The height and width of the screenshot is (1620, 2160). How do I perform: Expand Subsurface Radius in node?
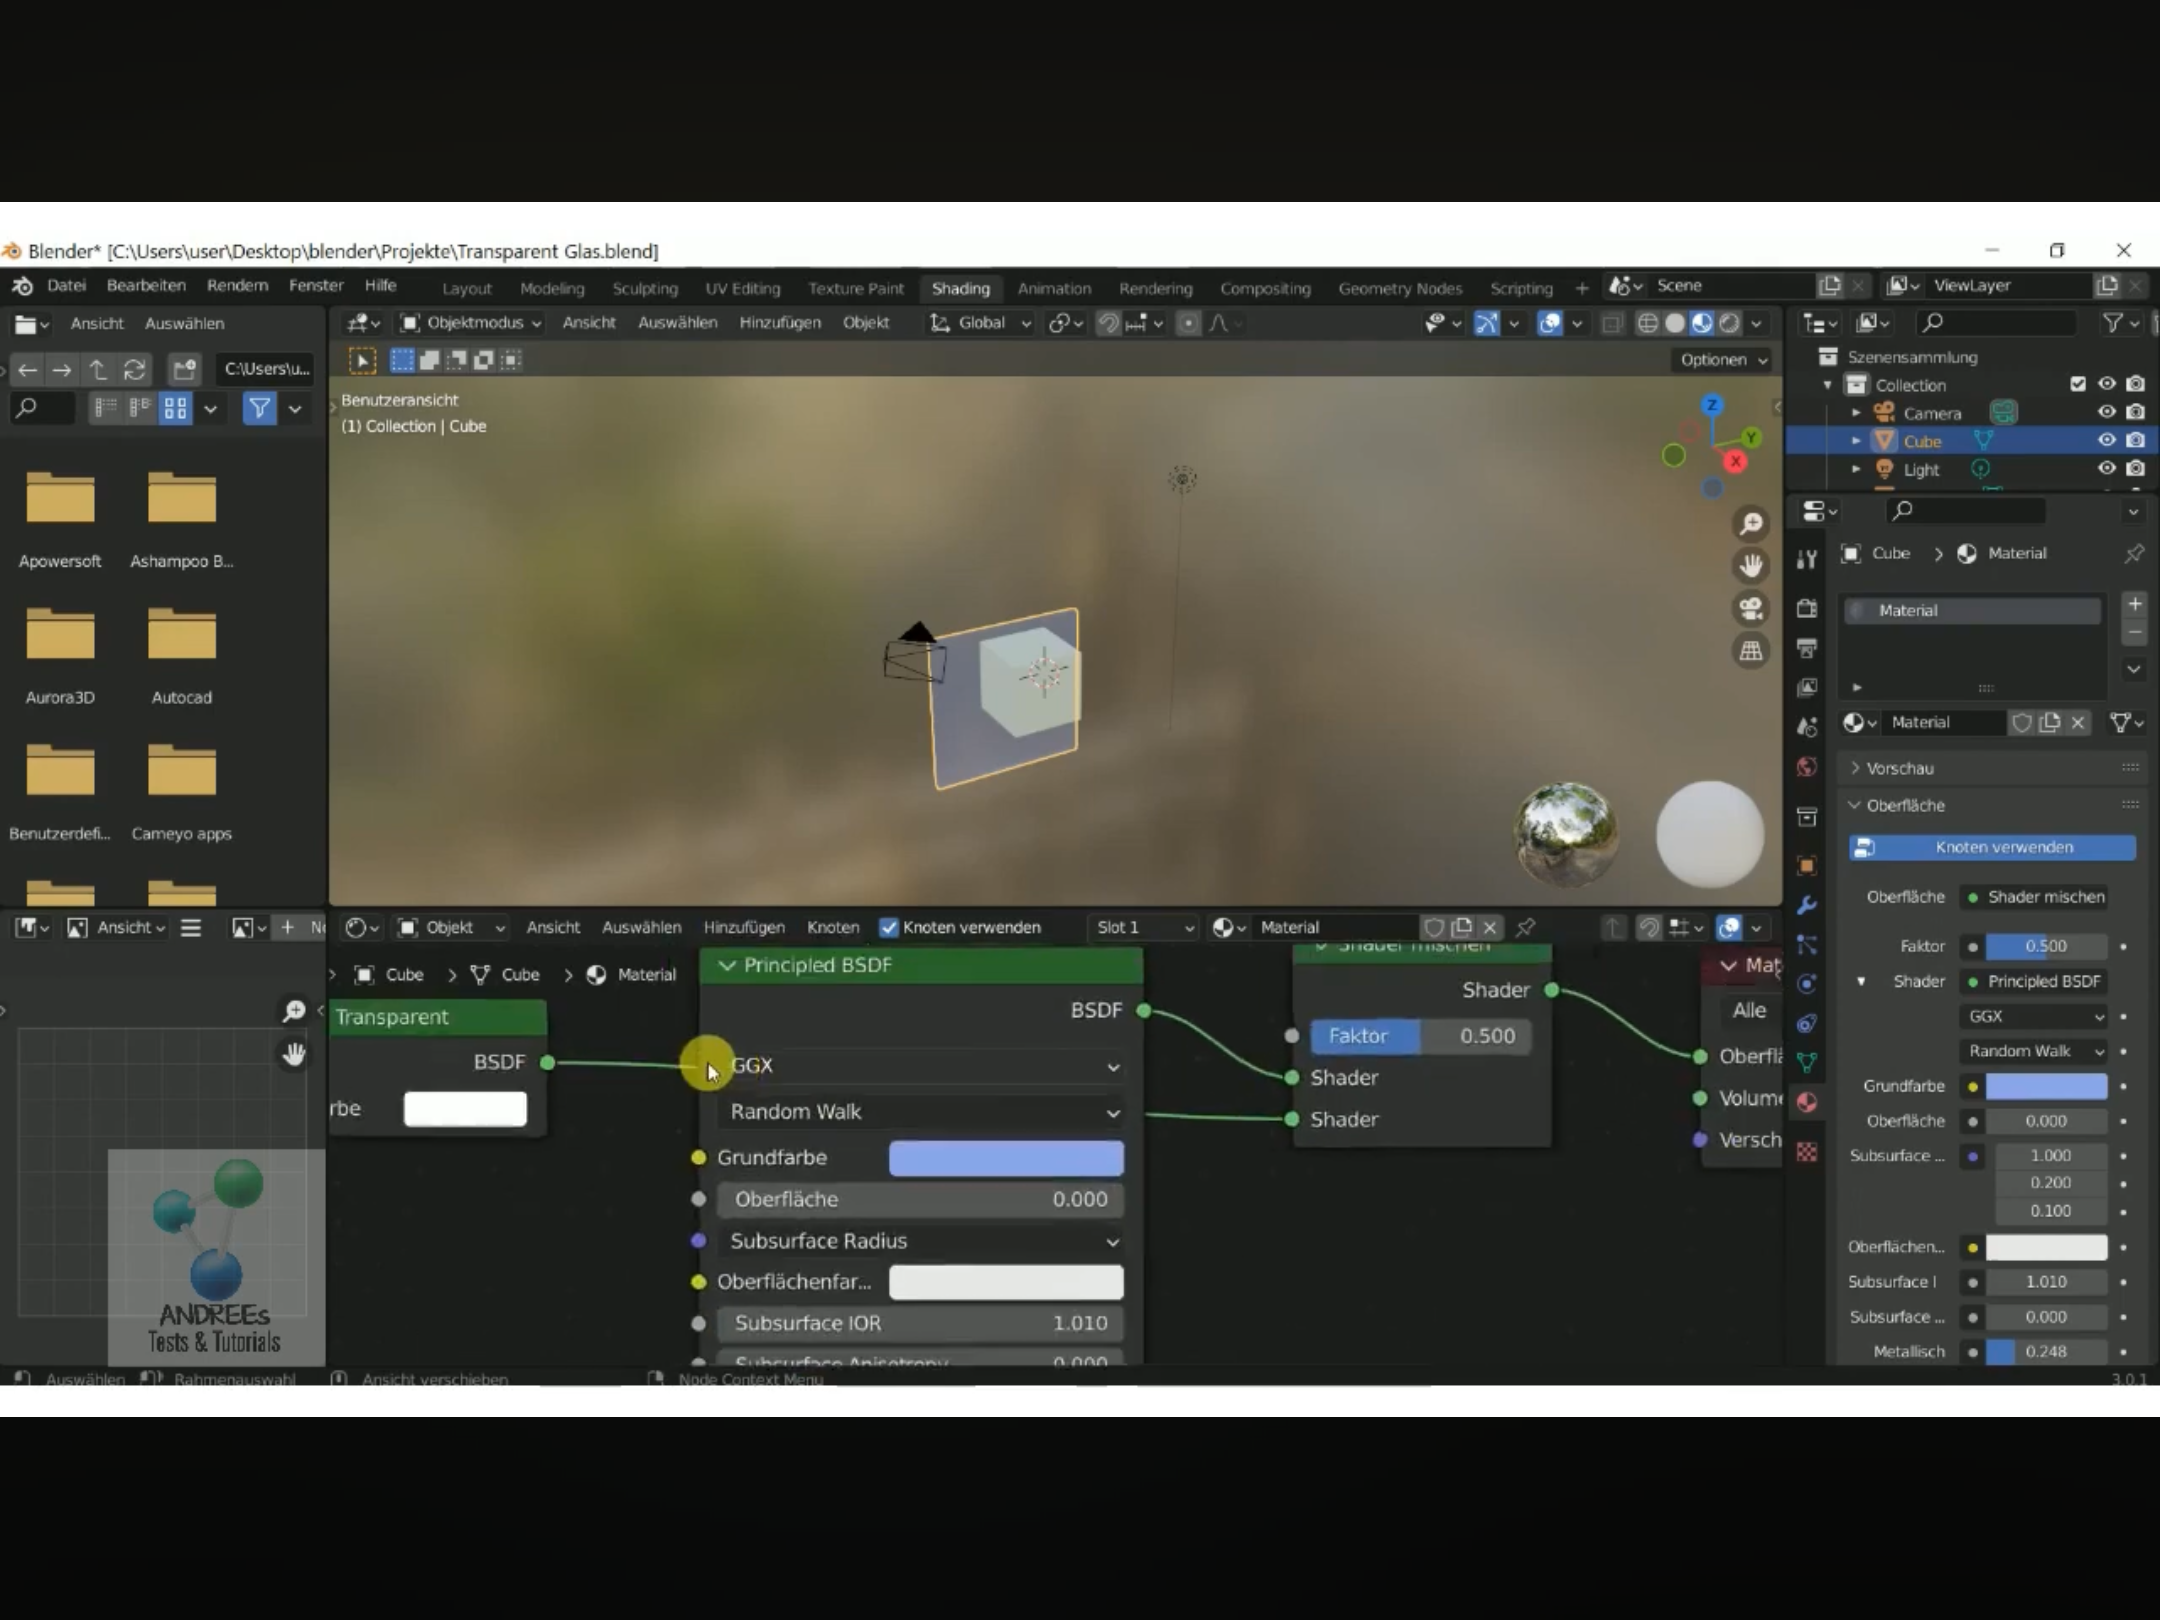point(920,1241)
